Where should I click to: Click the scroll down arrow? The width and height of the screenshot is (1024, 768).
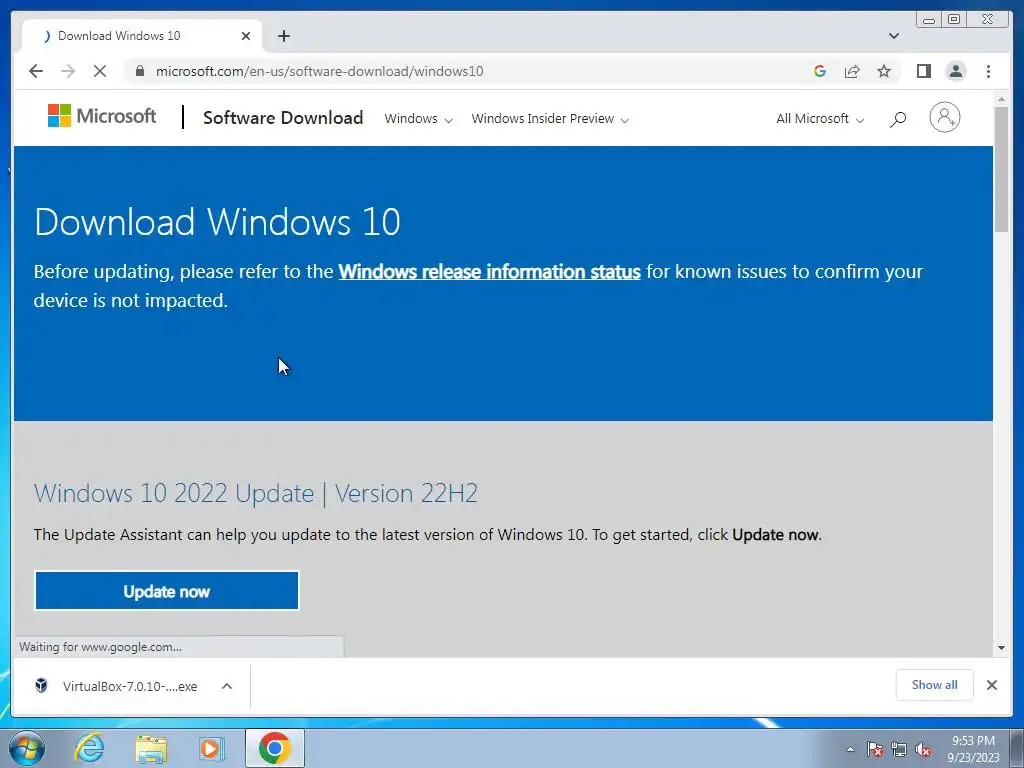click(1001, 648)
